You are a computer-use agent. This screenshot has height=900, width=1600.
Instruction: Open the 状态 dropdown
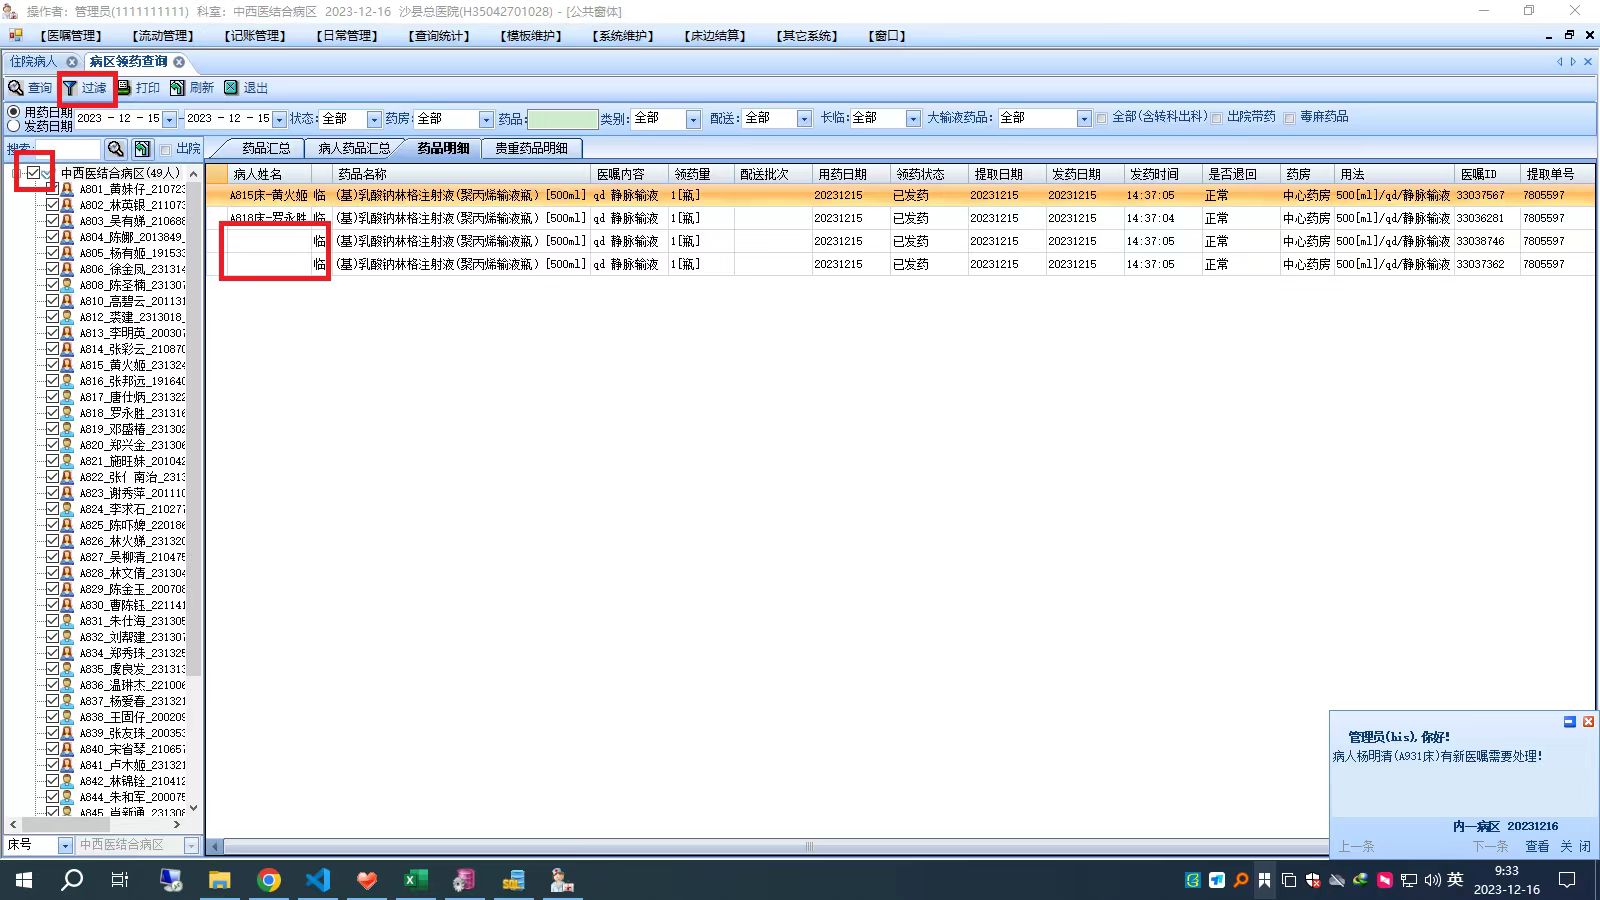[x=374, y=119]
